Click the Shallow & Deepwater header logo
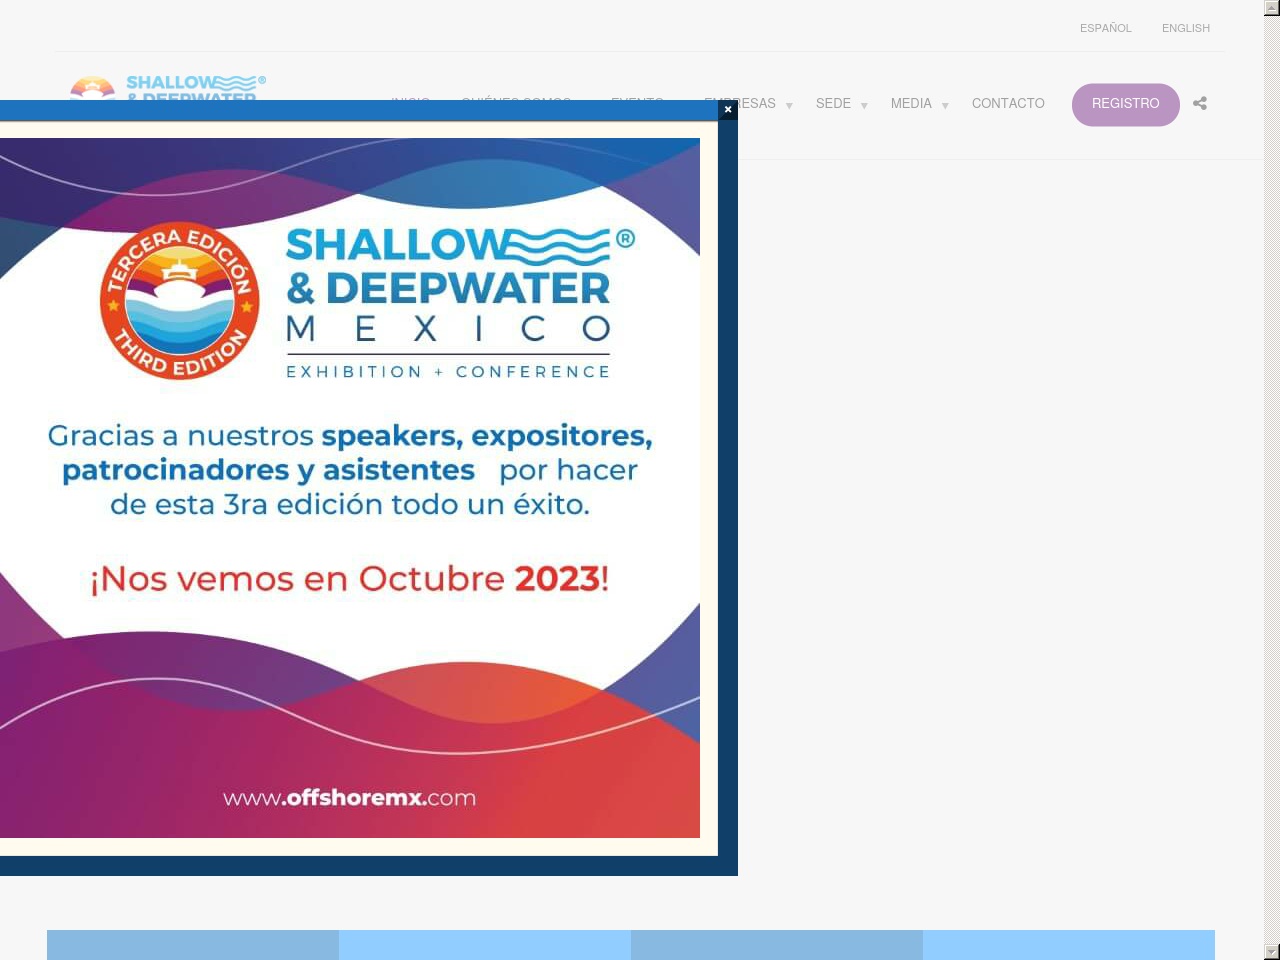This screenshot has width=1280, height=960. pos(168,87)
